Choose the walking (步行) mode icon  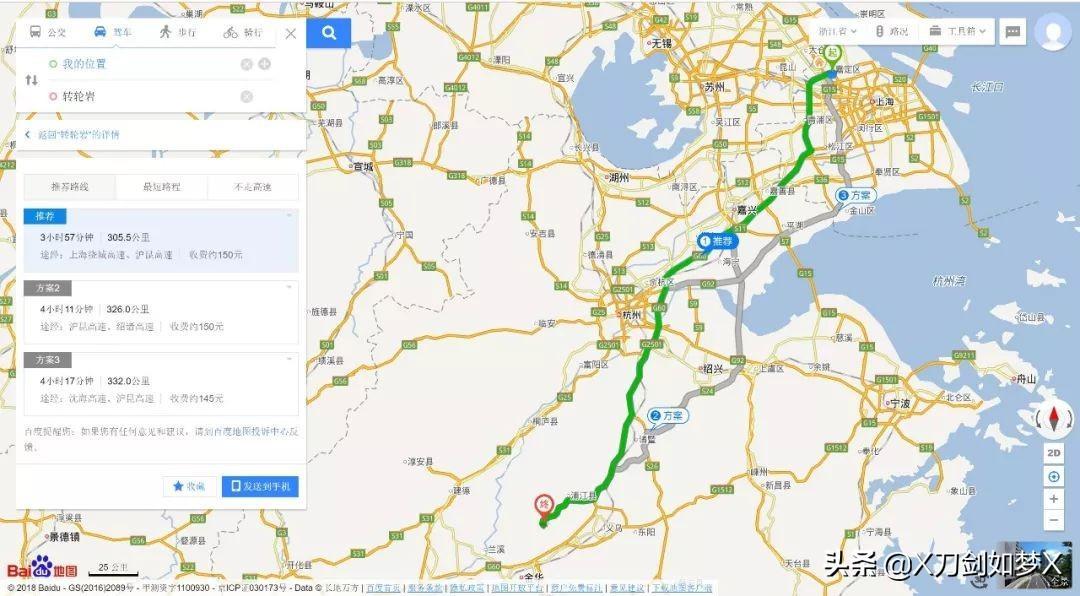tap(165, 32)
